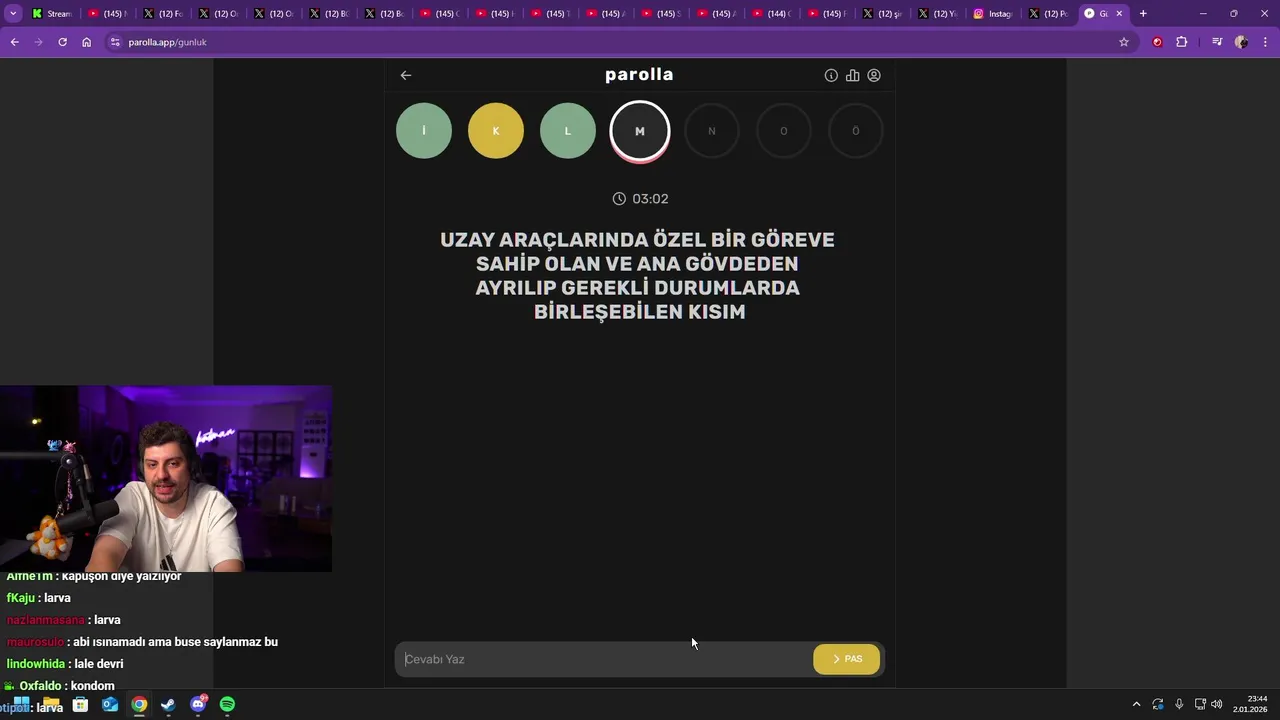Open the parolla user profile icon
Image resolution: width=1280 pixels, height=720 pixels.
click(874, 75)
